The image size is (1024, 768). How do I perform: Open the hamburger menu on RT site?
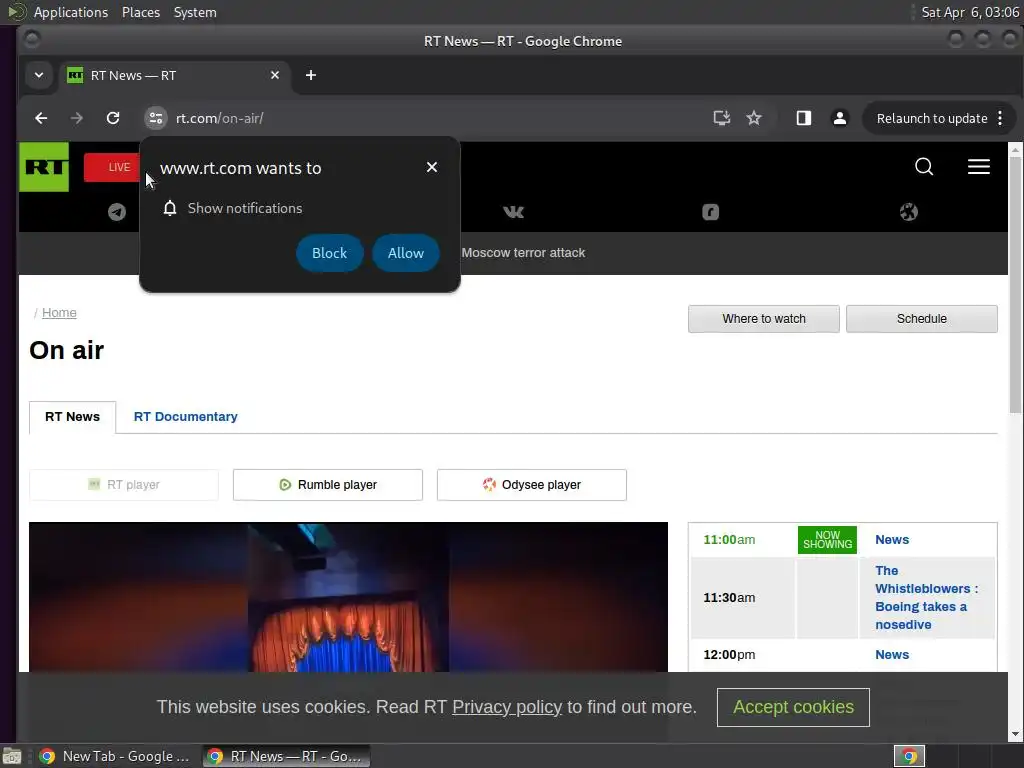pyautogui.click(x=978, y=167)
